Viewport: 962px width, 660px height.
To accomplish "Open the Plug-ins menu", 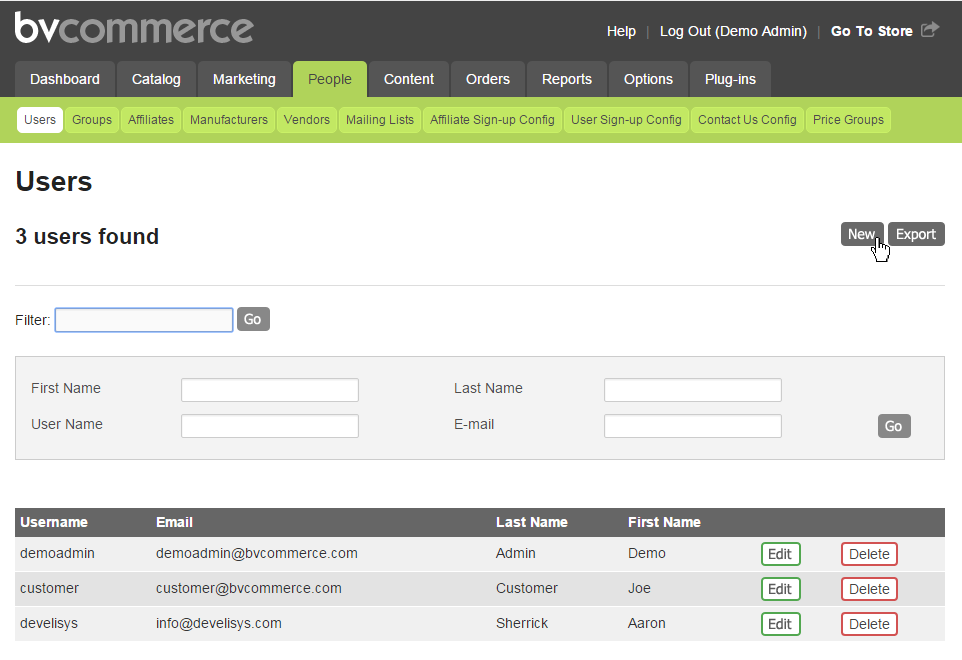I will click(730, 78).
